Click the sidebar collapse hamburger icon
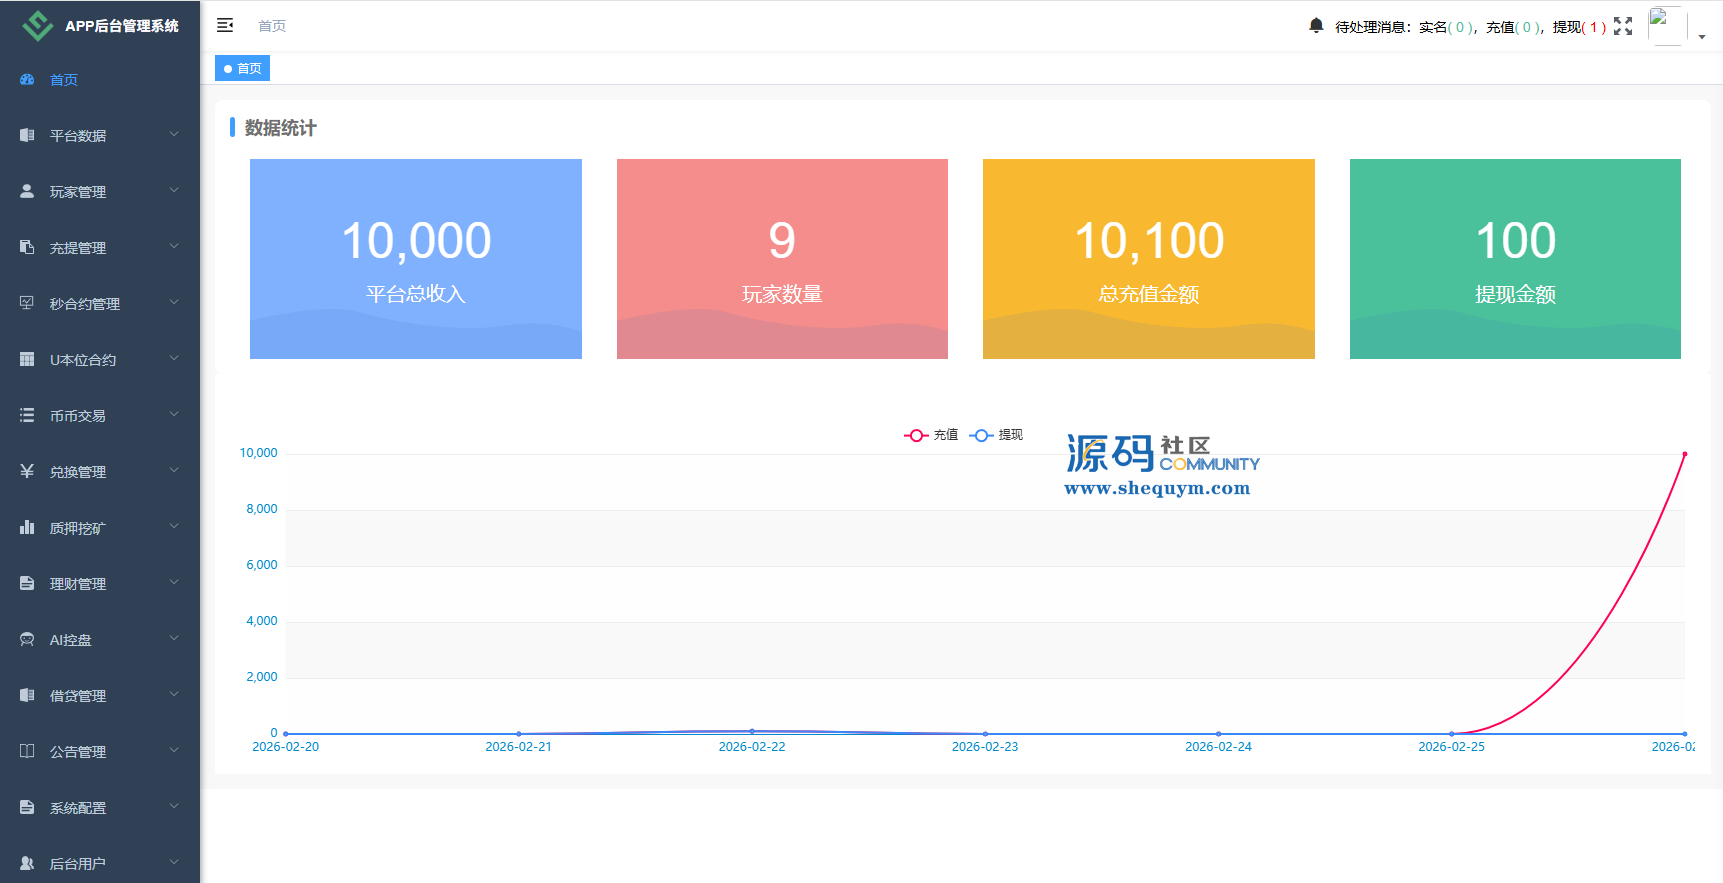The image size is (1723, 883). (225, 25)
